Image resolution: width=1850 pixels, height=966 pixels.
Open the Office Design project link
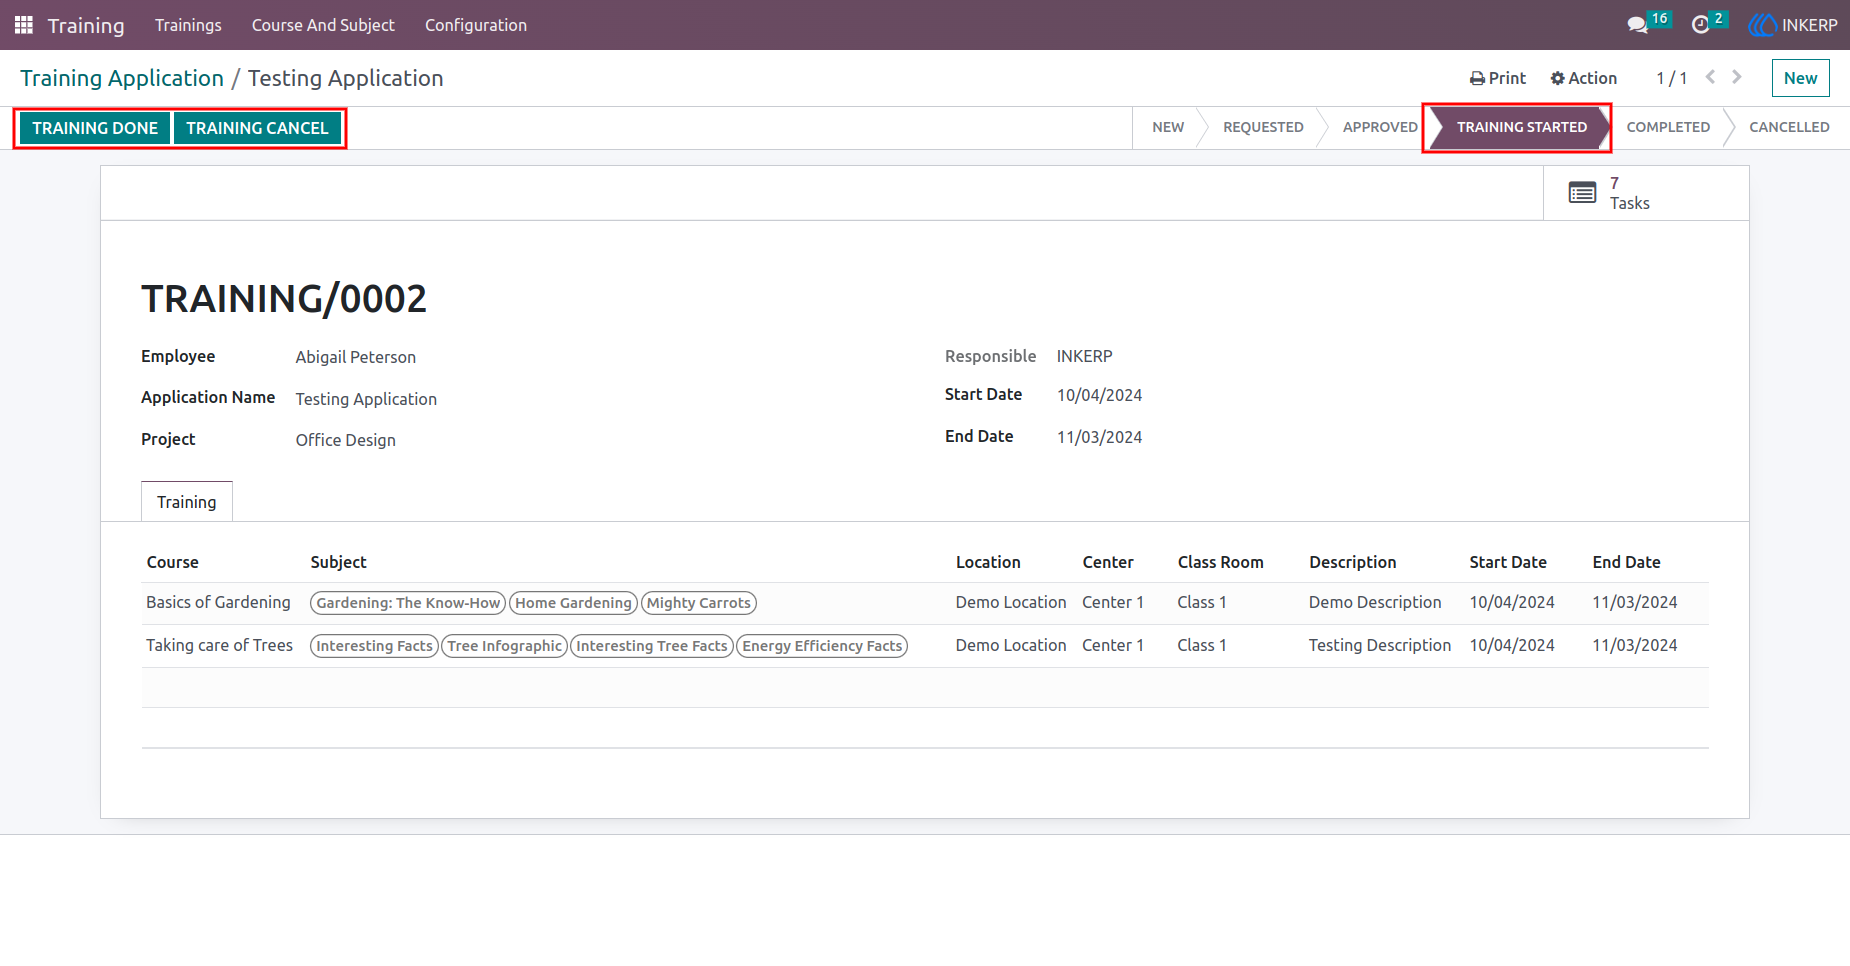[346, 440]
